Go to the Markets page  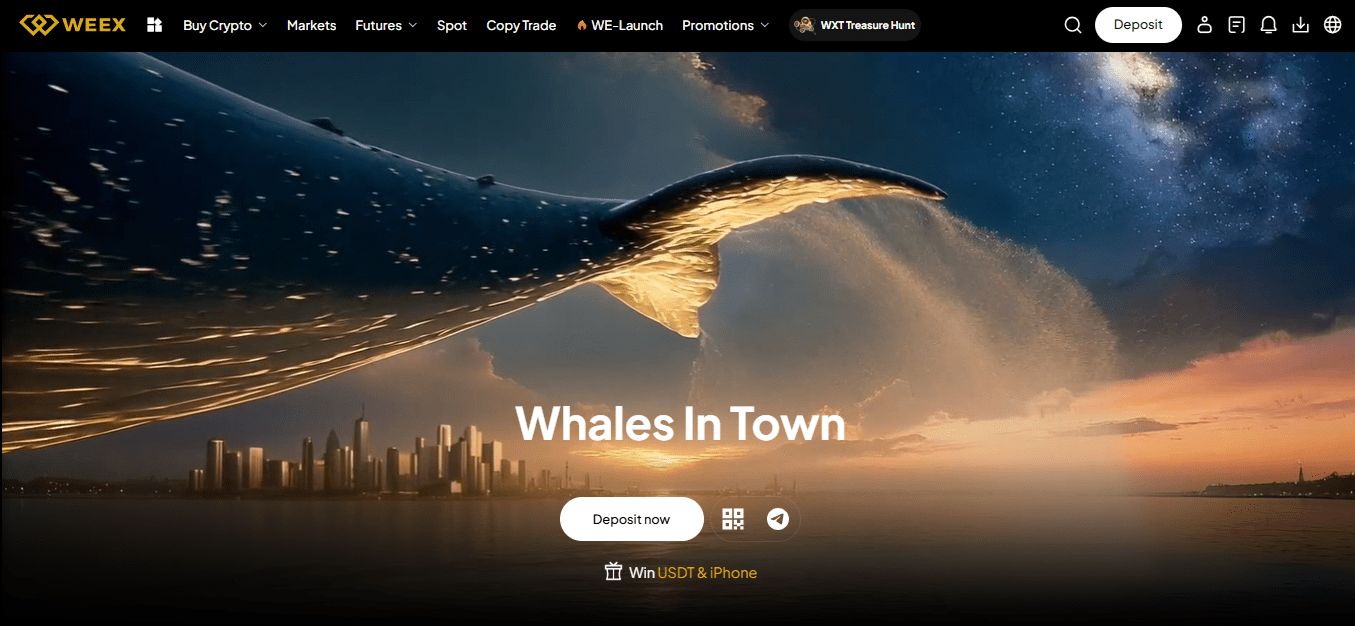point(311,25)
